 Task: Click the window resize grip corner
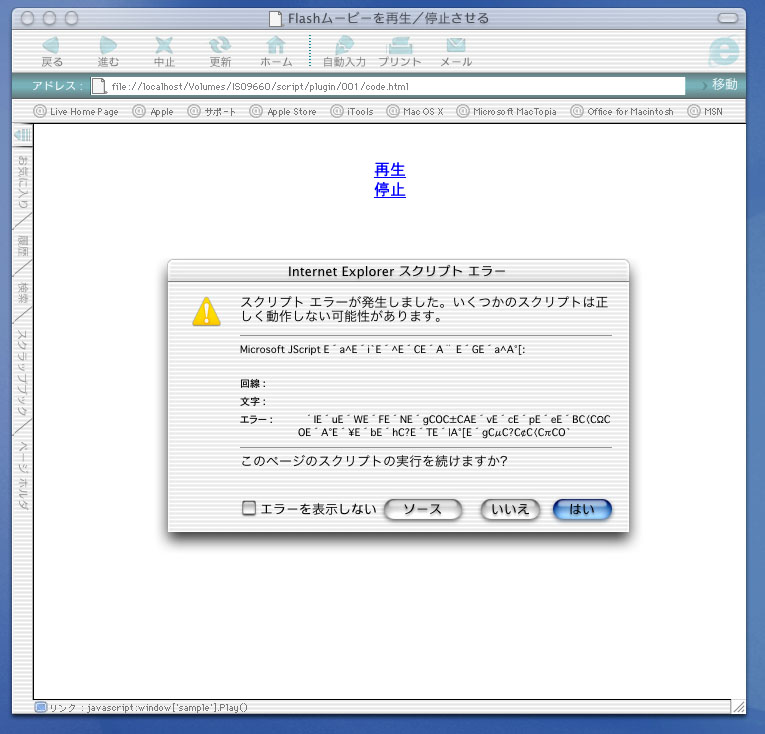(739, 707)
